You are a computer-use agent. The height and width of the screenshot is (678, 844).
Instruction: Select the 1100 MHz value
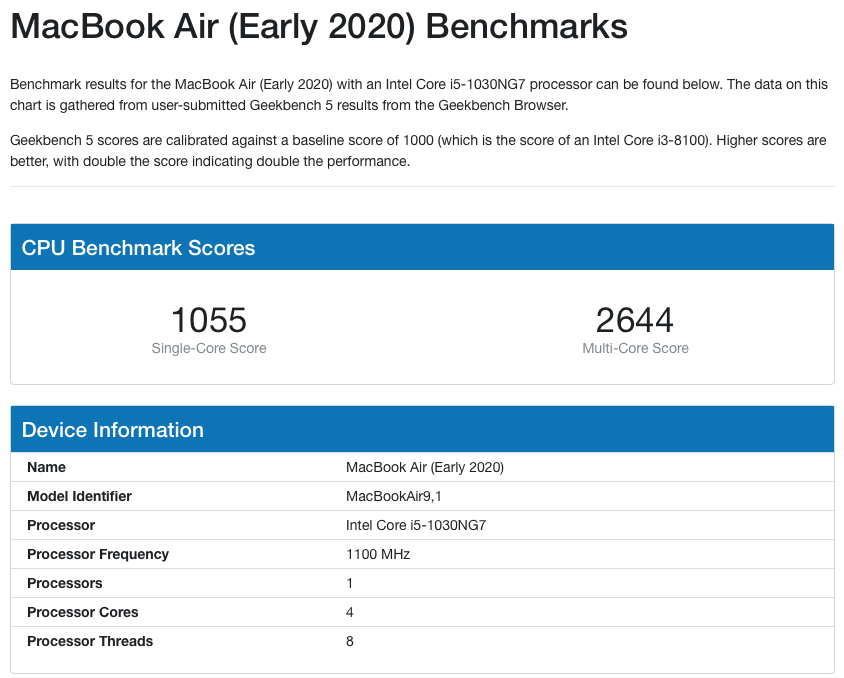(378, 554)
